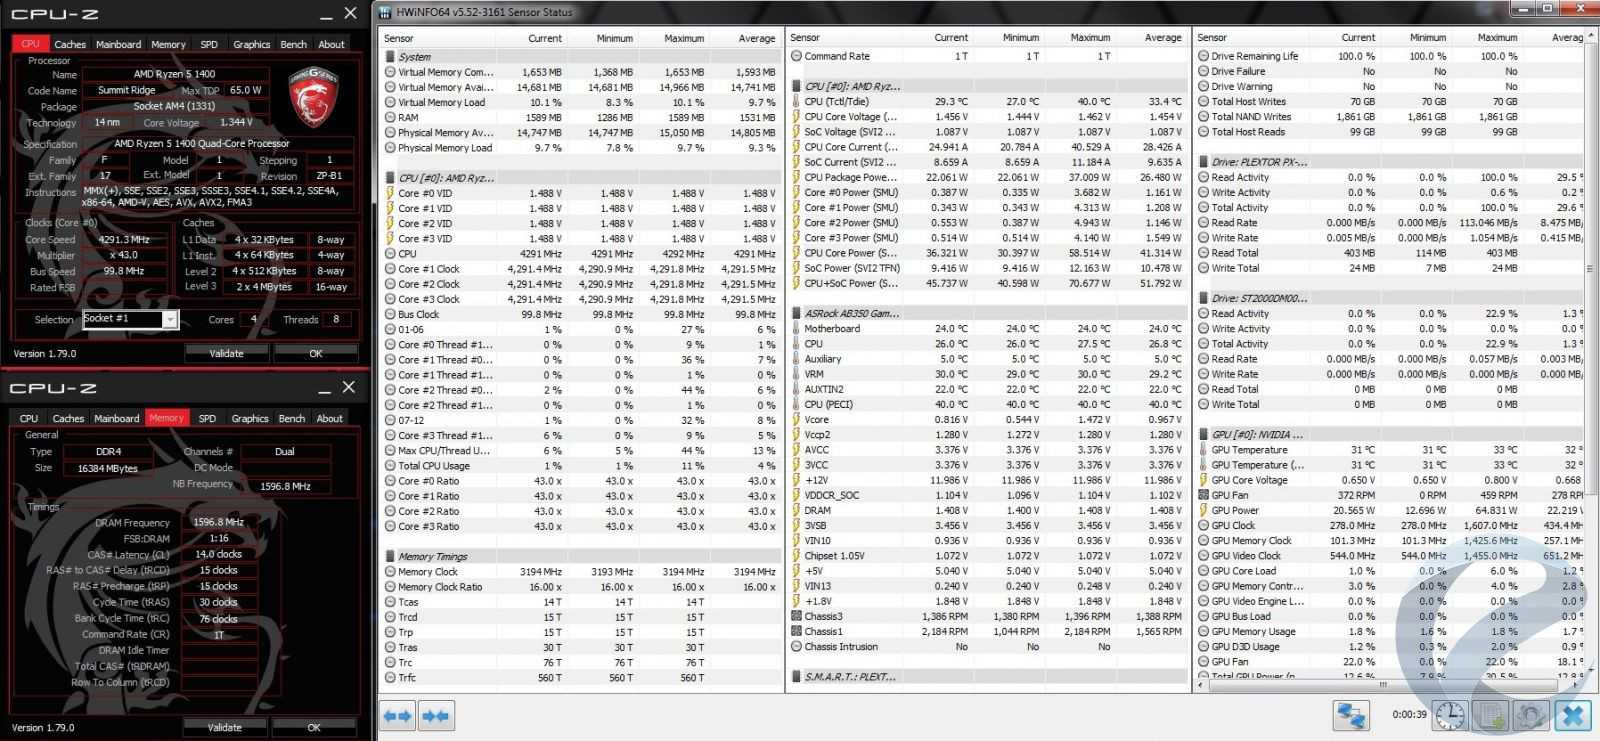The width and height of the screenshot is (1600, 741).
Task: Collapse the GPU [#0]: NVIDIA sensor group
Action: [1257, 435]
